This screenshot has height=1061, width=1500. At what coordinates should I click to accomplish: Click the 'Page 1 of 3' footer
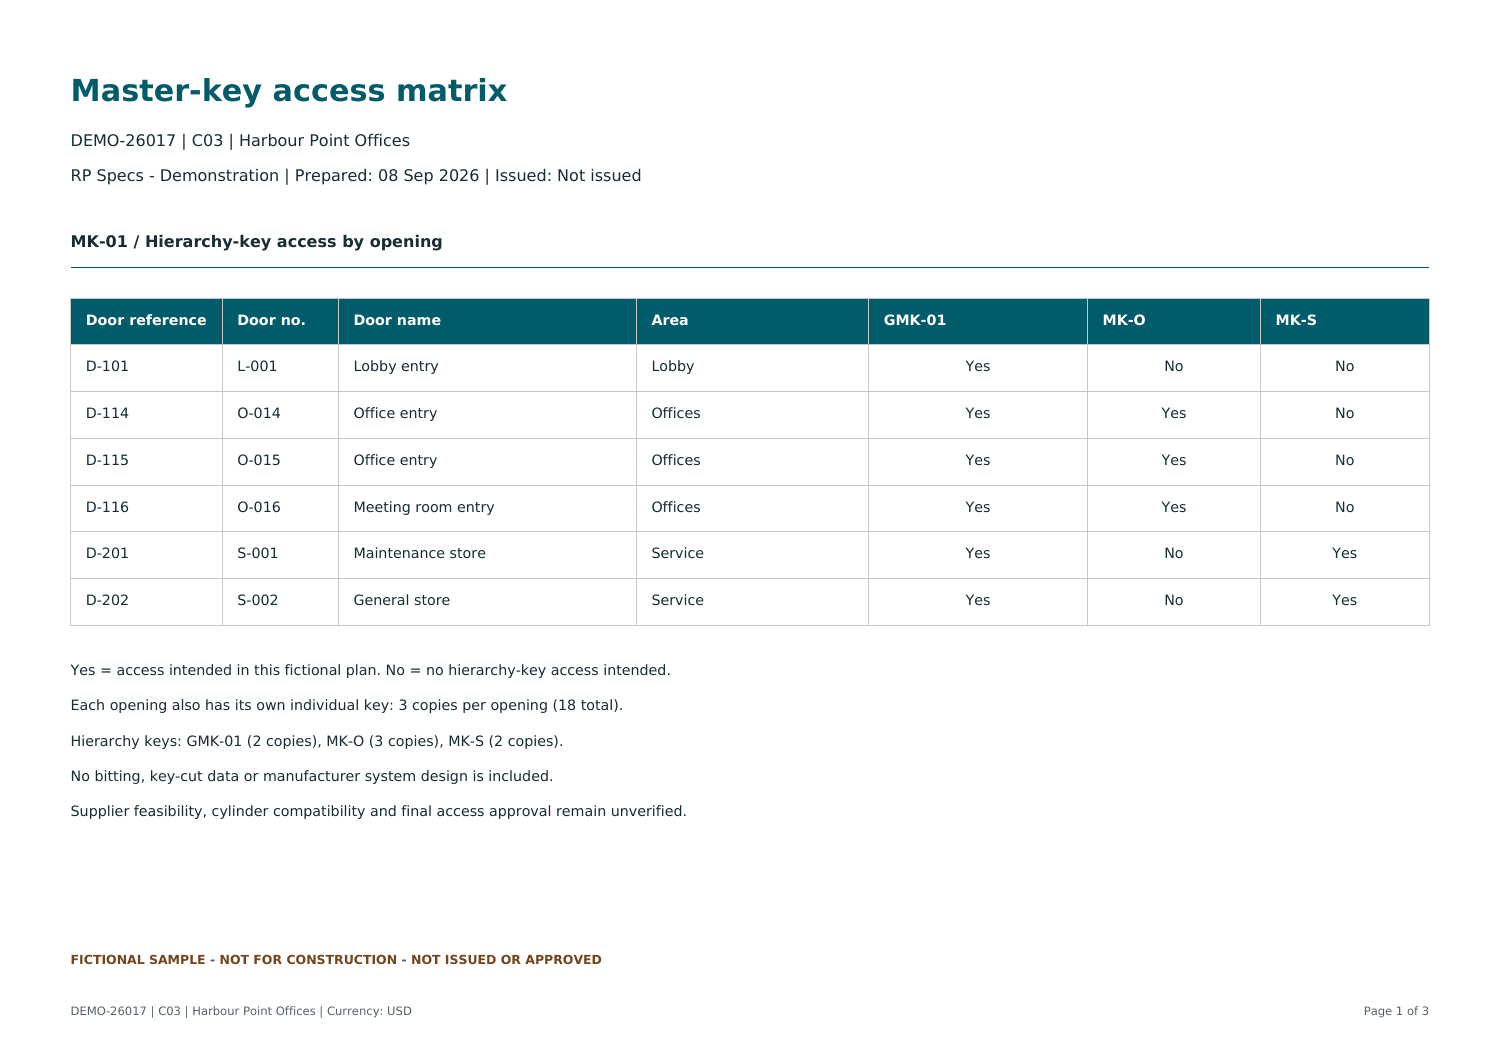(1396, 1011)
